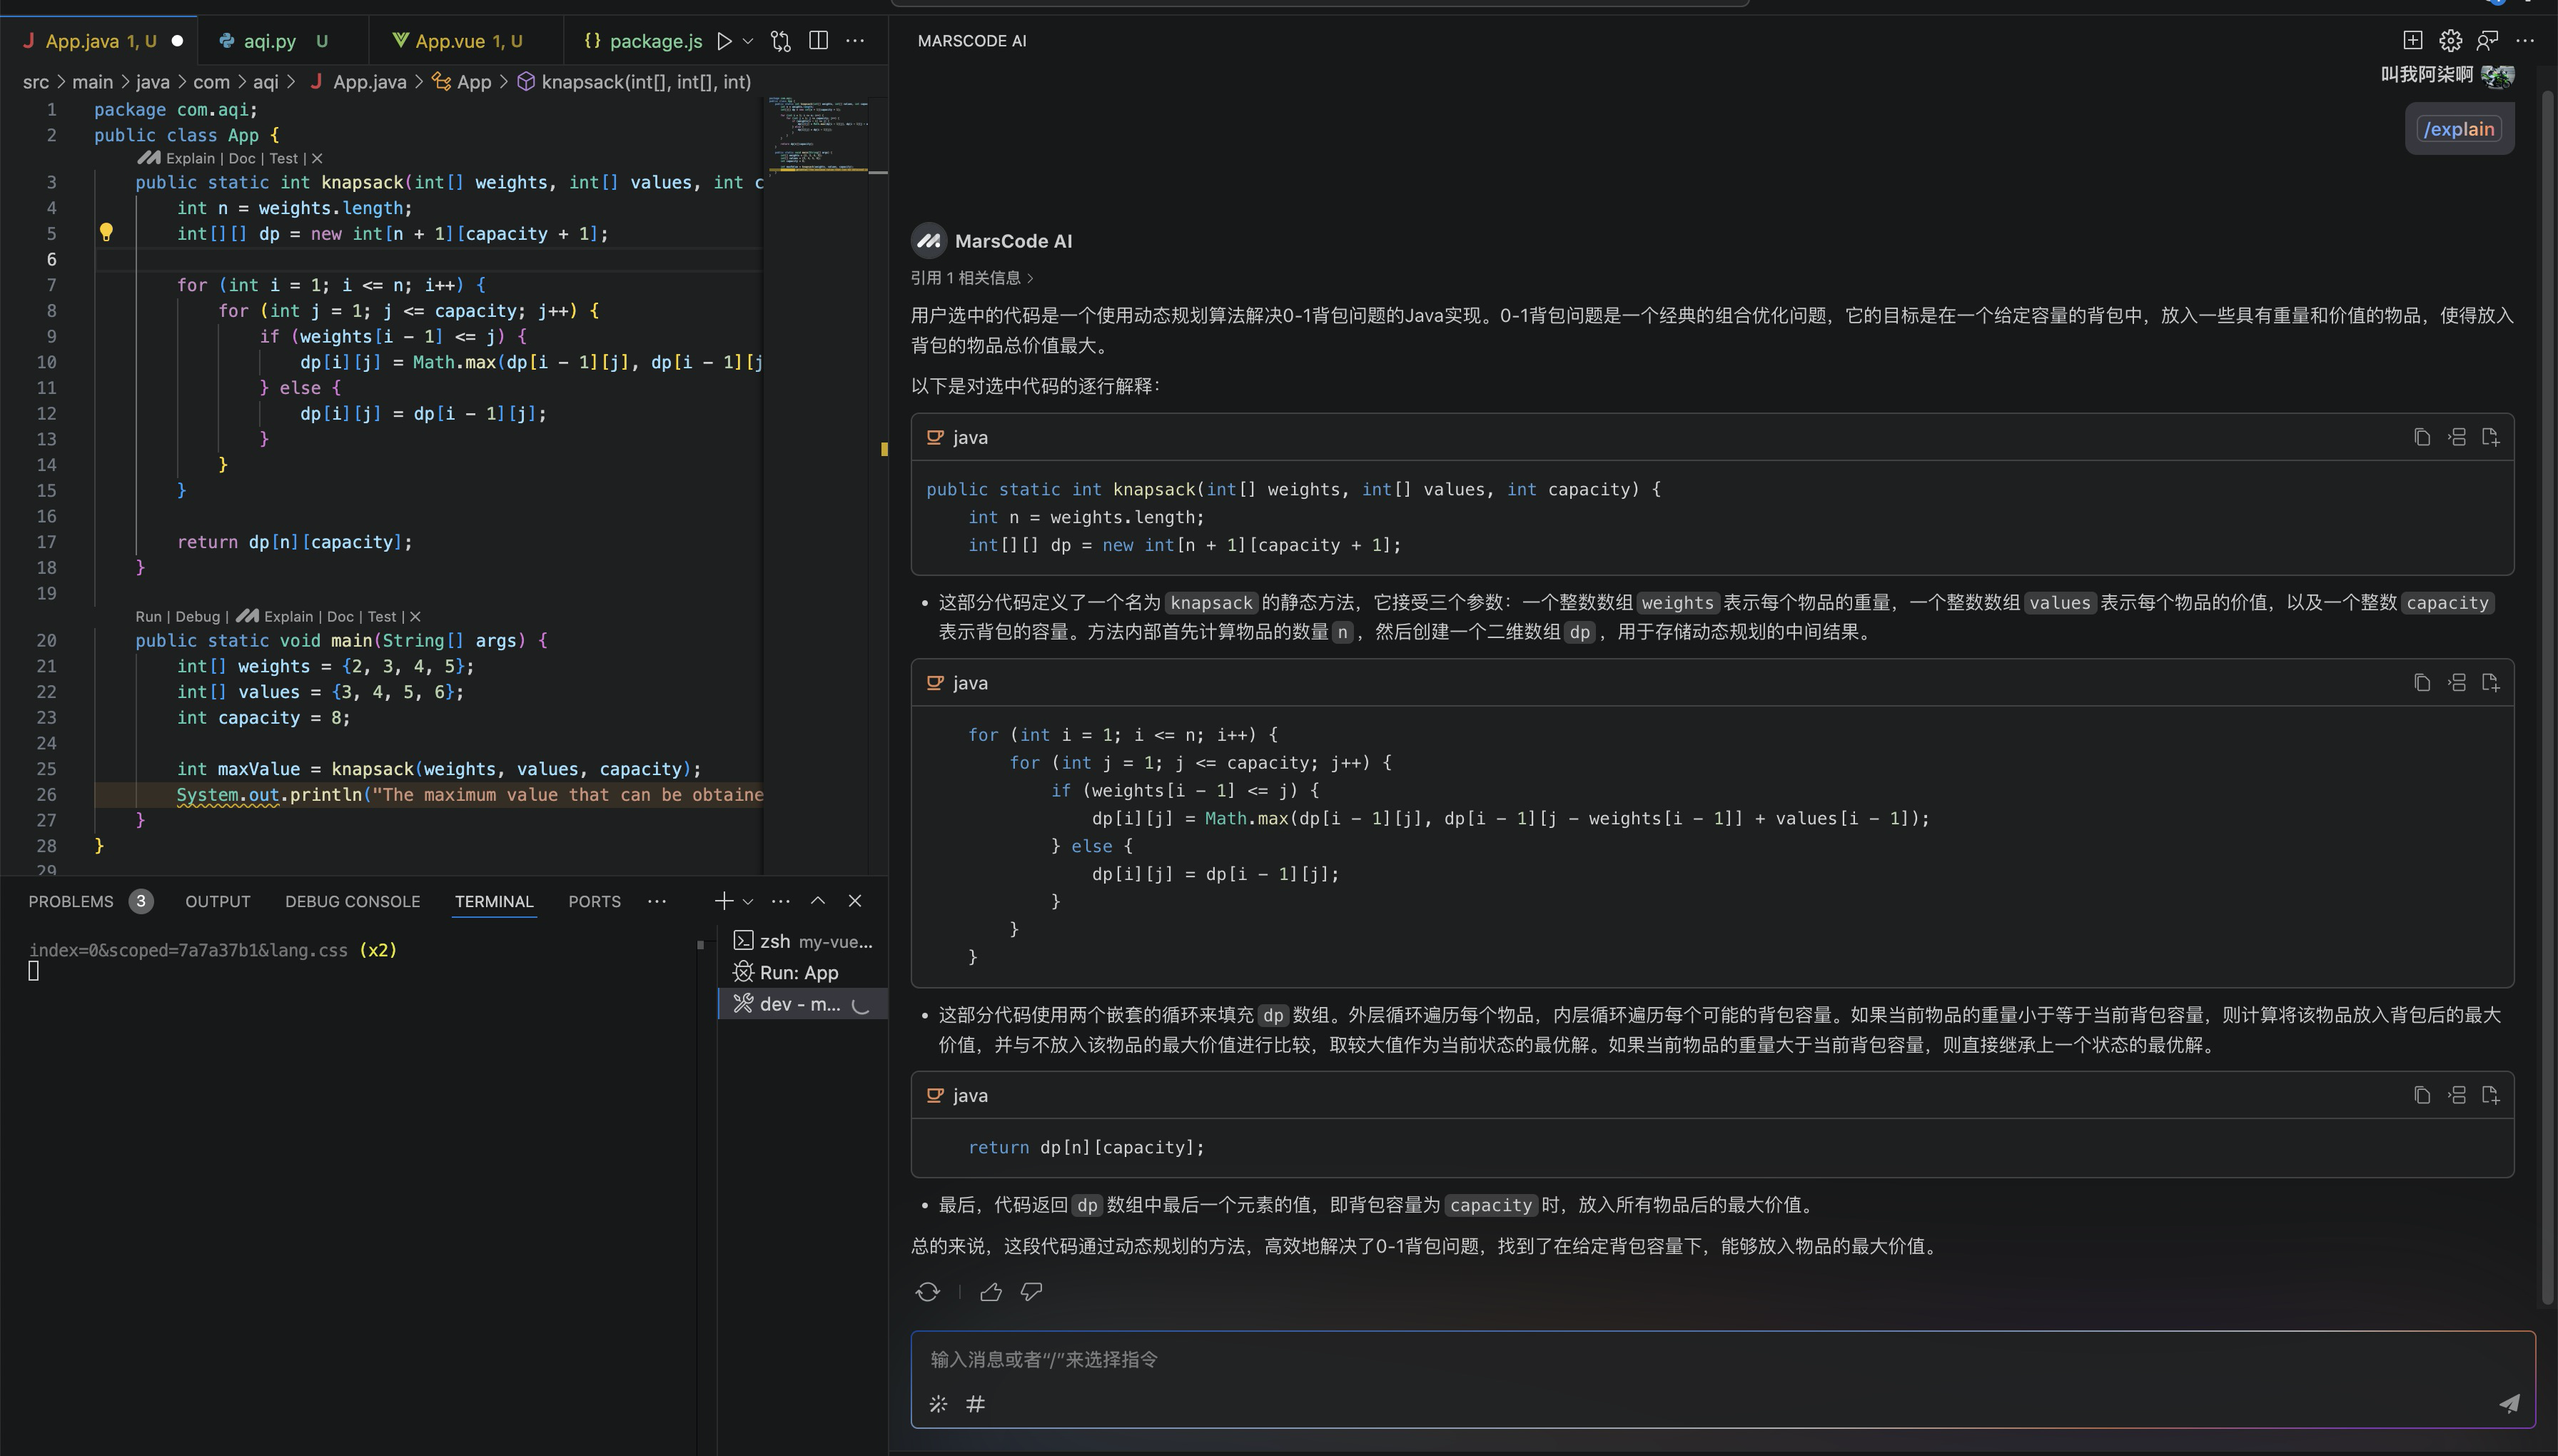The width and height of the screenshot is (2558, 1456).
Task: Click Debug above the main method
Action: coord(197,616)
